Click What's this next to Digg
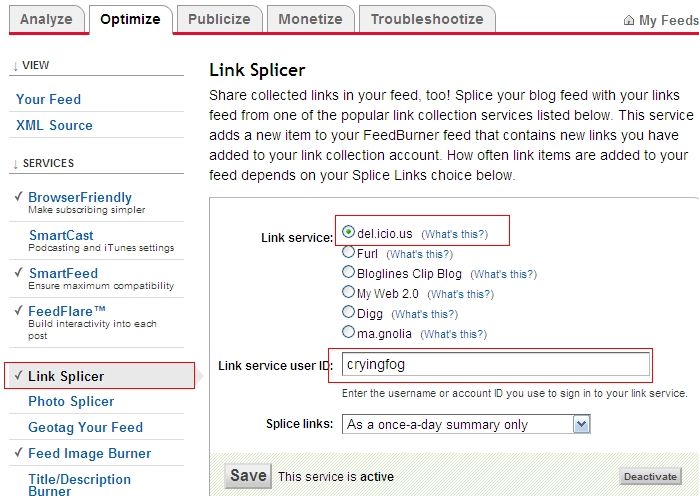This screenshot has height=496, width=699. click(424, 314)
